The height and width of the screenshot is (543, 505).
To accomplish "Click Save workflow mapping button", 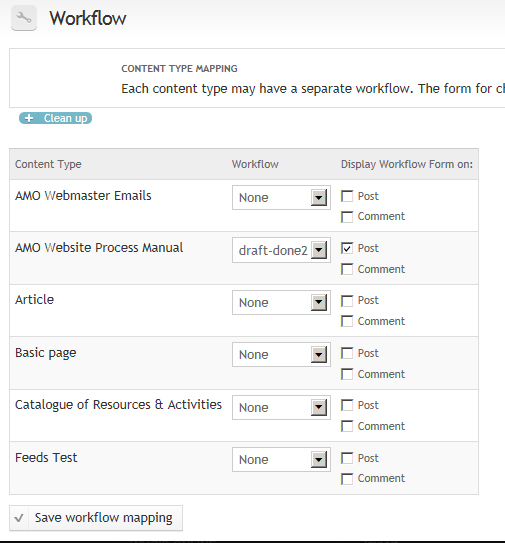I will pos(96,518).
